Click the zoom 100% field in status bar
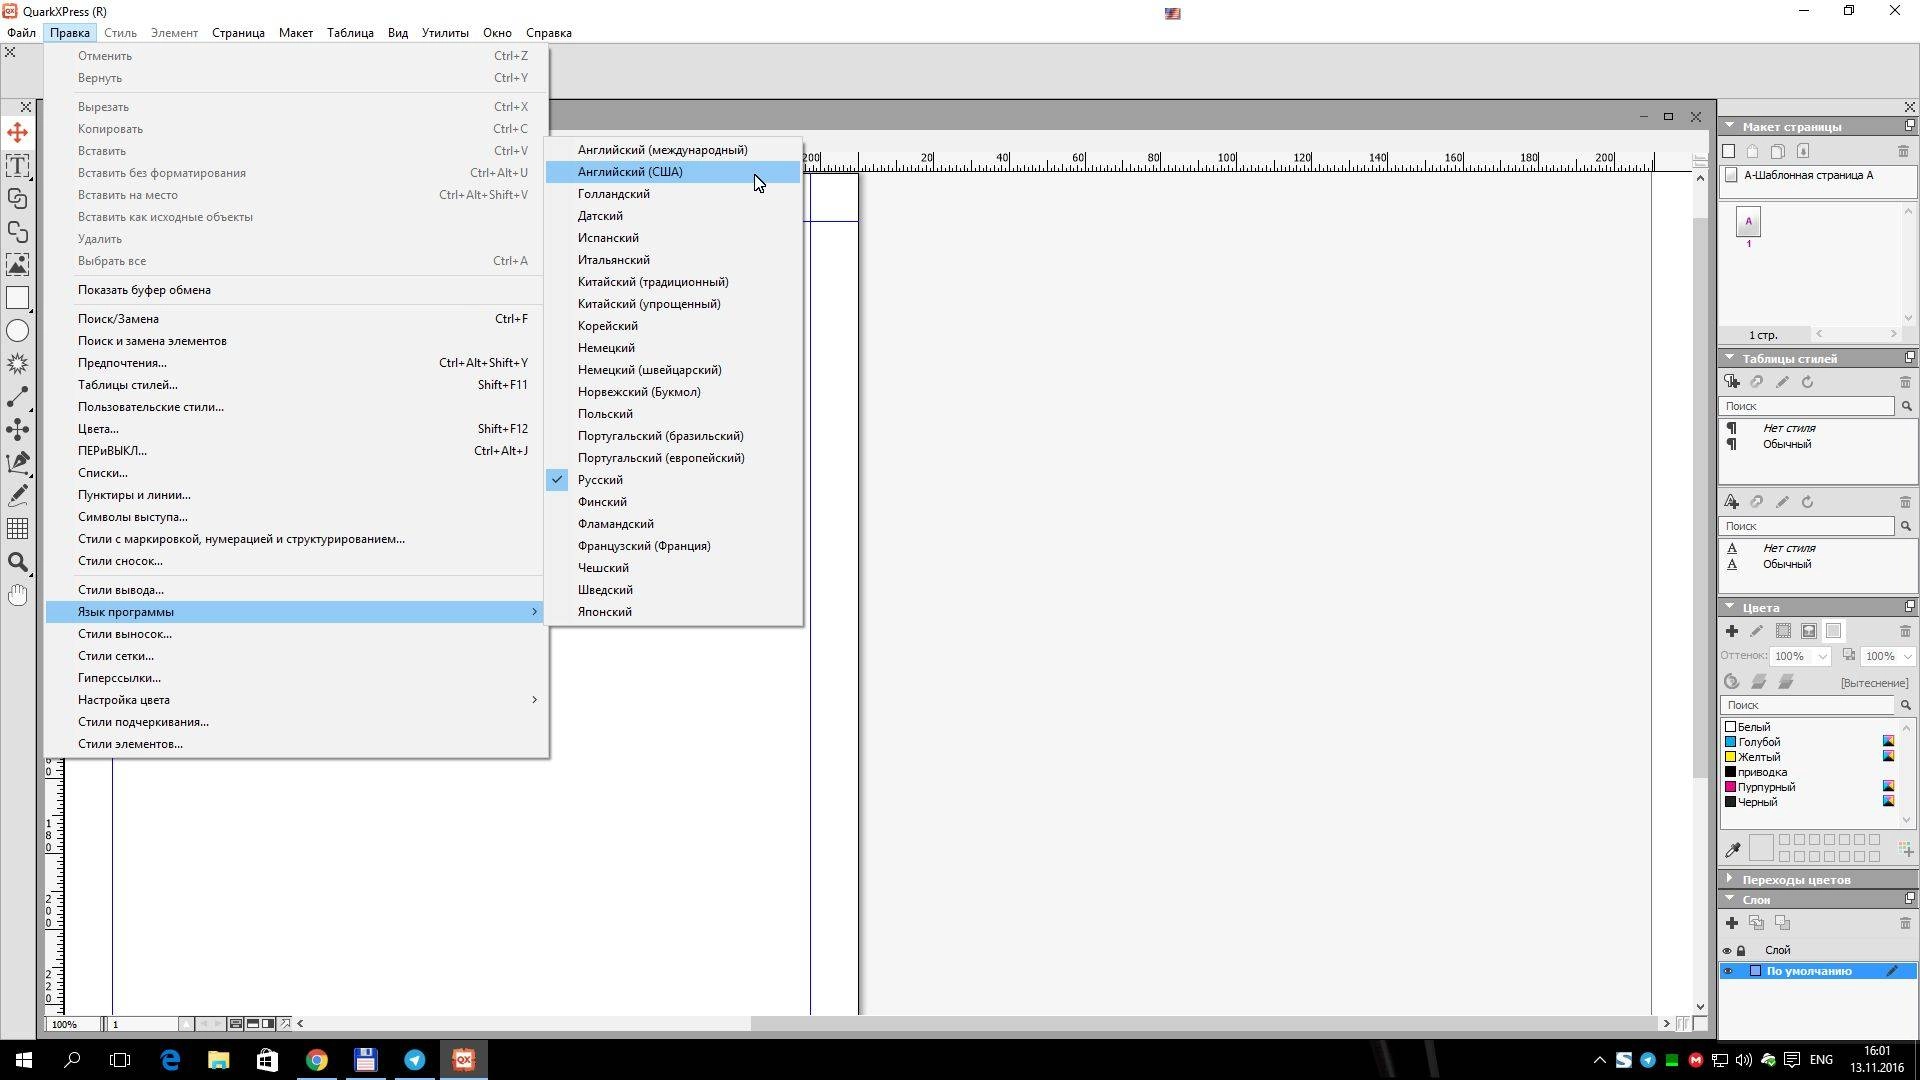The height and width of the screenshot is (1080, 1920). pyautogui.click(x=72, y=1024)
